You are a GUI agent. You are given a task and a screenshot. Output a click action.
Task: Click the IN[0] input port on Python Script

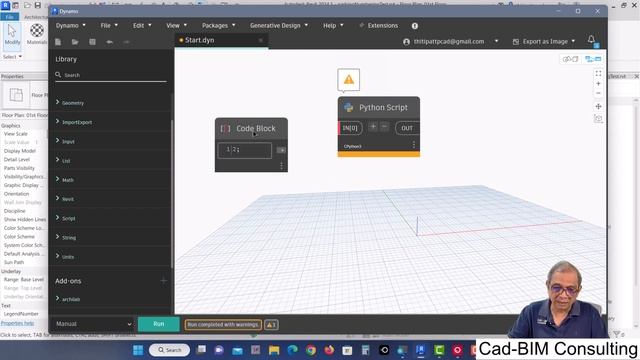click(350, 128)
